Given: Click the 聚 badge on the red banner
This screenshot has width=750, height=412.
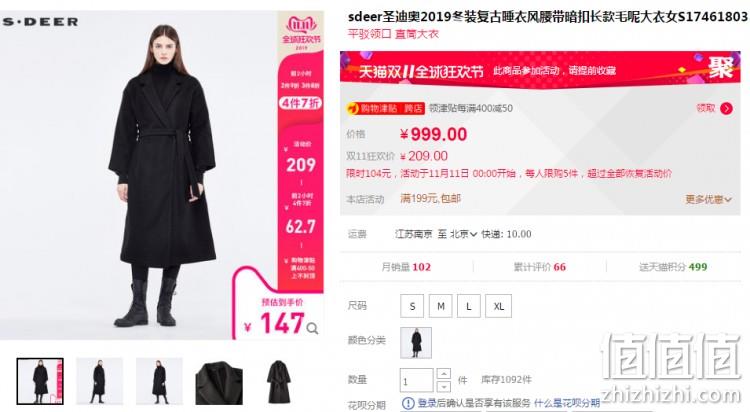Looking at the screenshot, I should (720, 68).
